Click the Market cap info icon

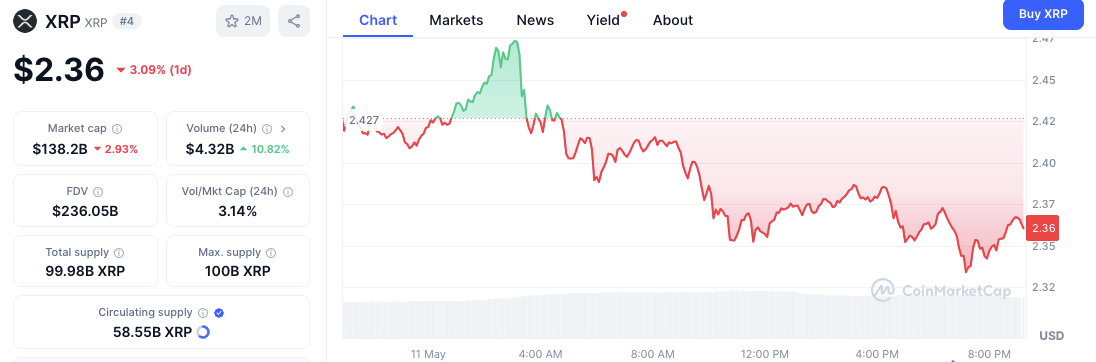(x=117, y=129)
